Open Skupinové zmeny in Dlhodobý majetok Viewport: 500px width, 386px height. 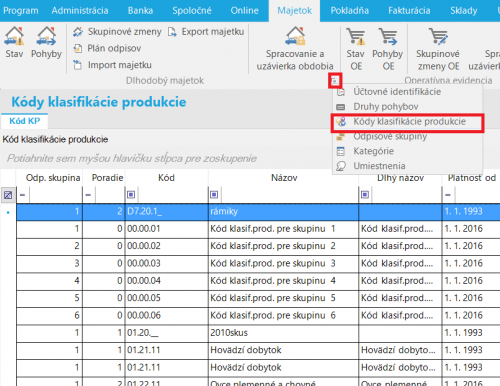pos(117,32)
